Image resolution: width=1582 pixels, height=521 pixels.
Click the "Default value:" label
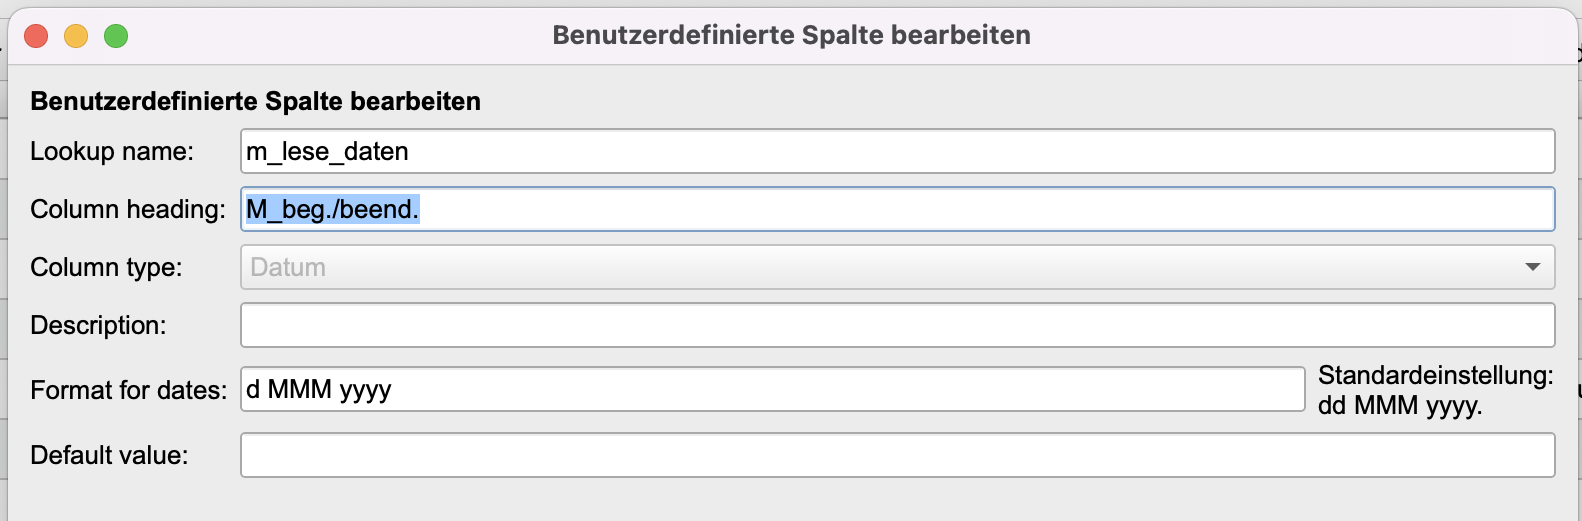tap(109, 455)
